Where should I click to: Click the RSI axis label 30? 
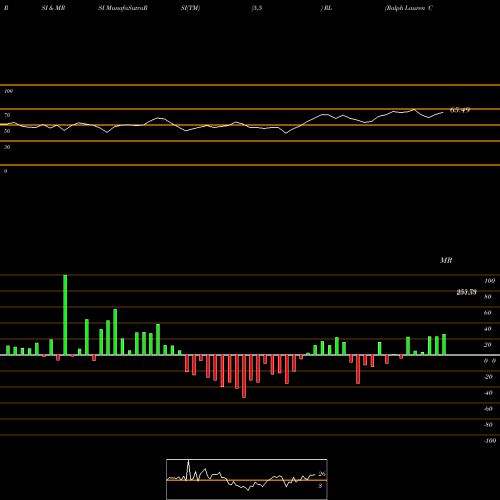[7, 147]
